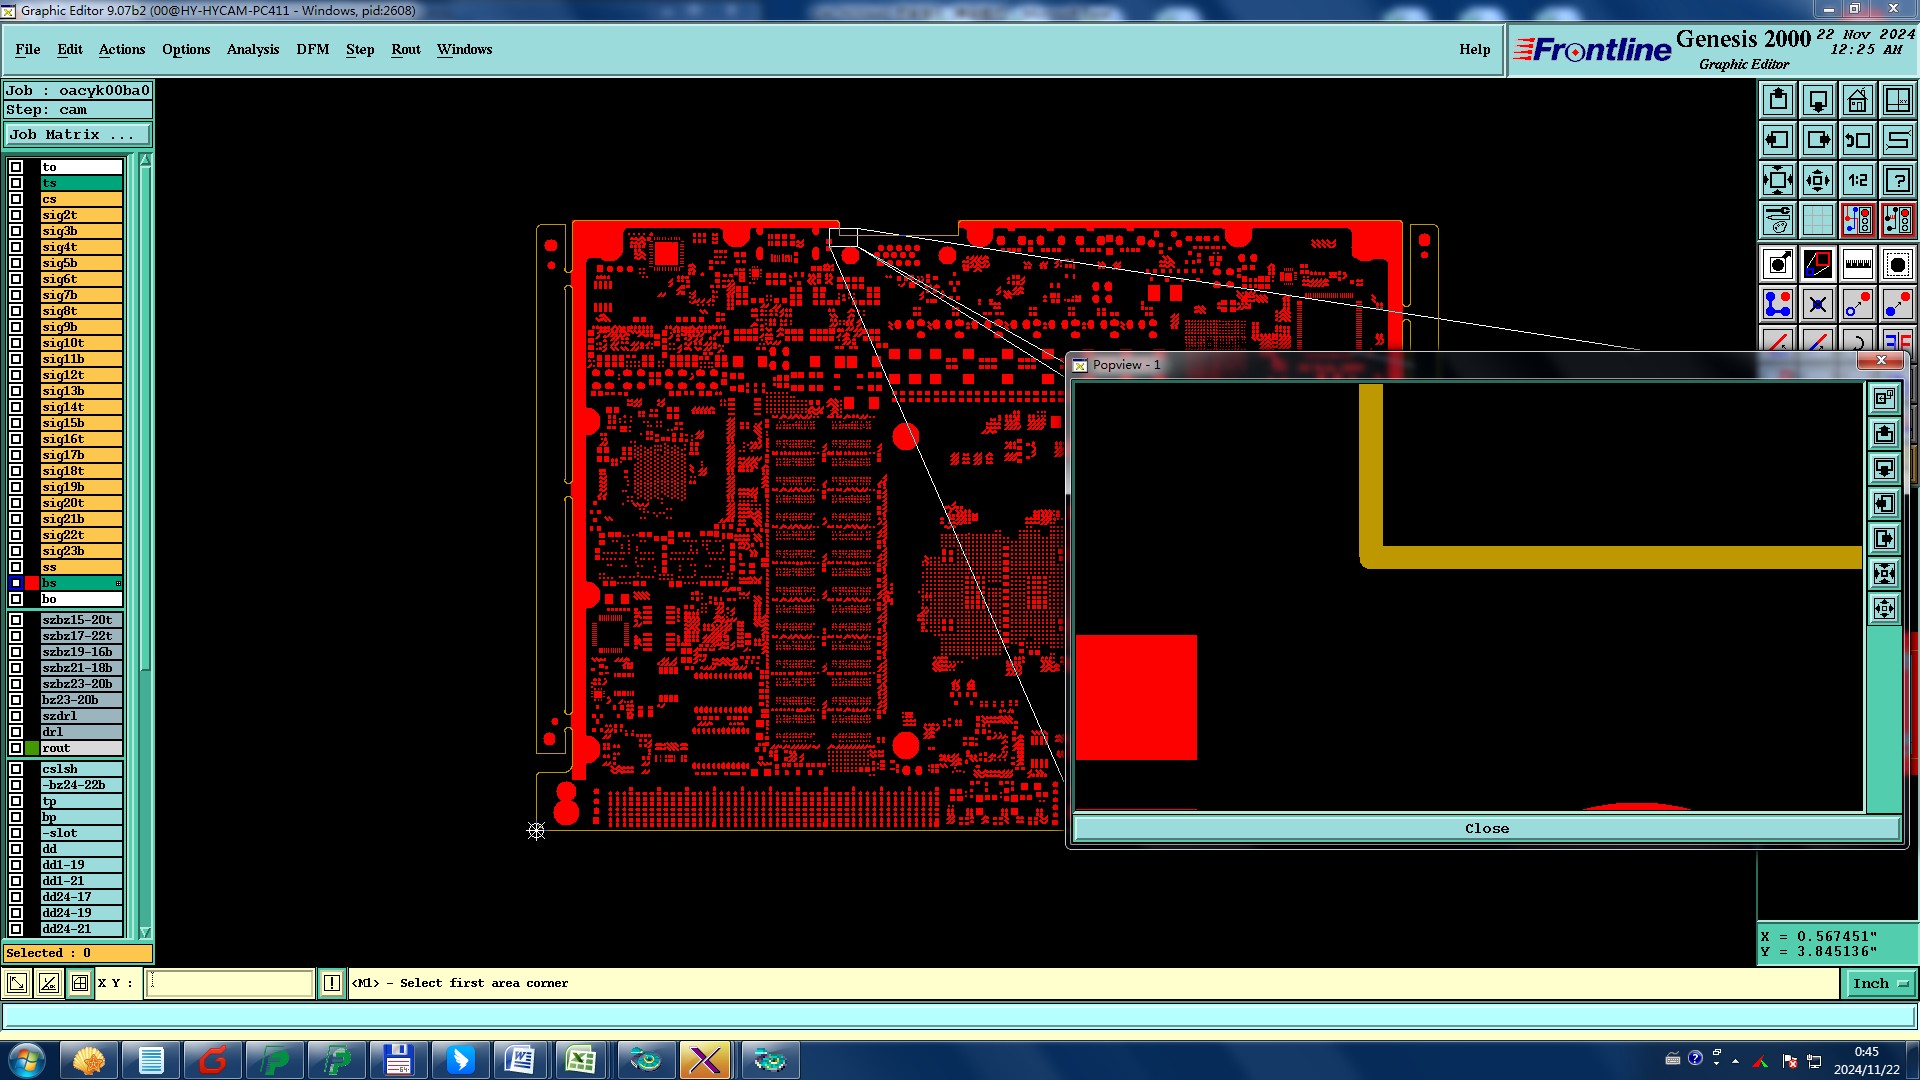This screenshot has width=1920, height=1080.
Task: Click the question mark help icon
Action: (1898, 180)
